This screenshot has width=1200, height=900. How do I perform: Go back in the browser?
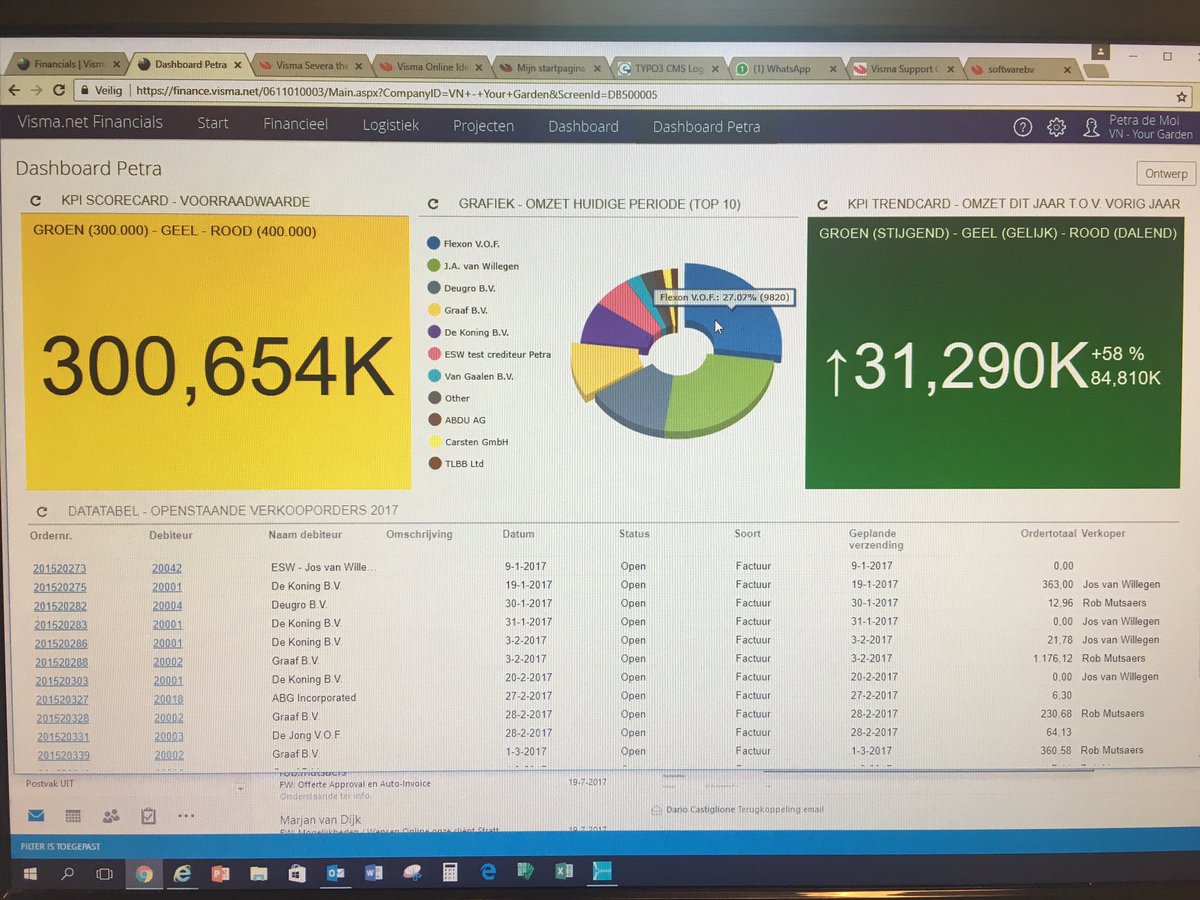[x=14, y=91]
